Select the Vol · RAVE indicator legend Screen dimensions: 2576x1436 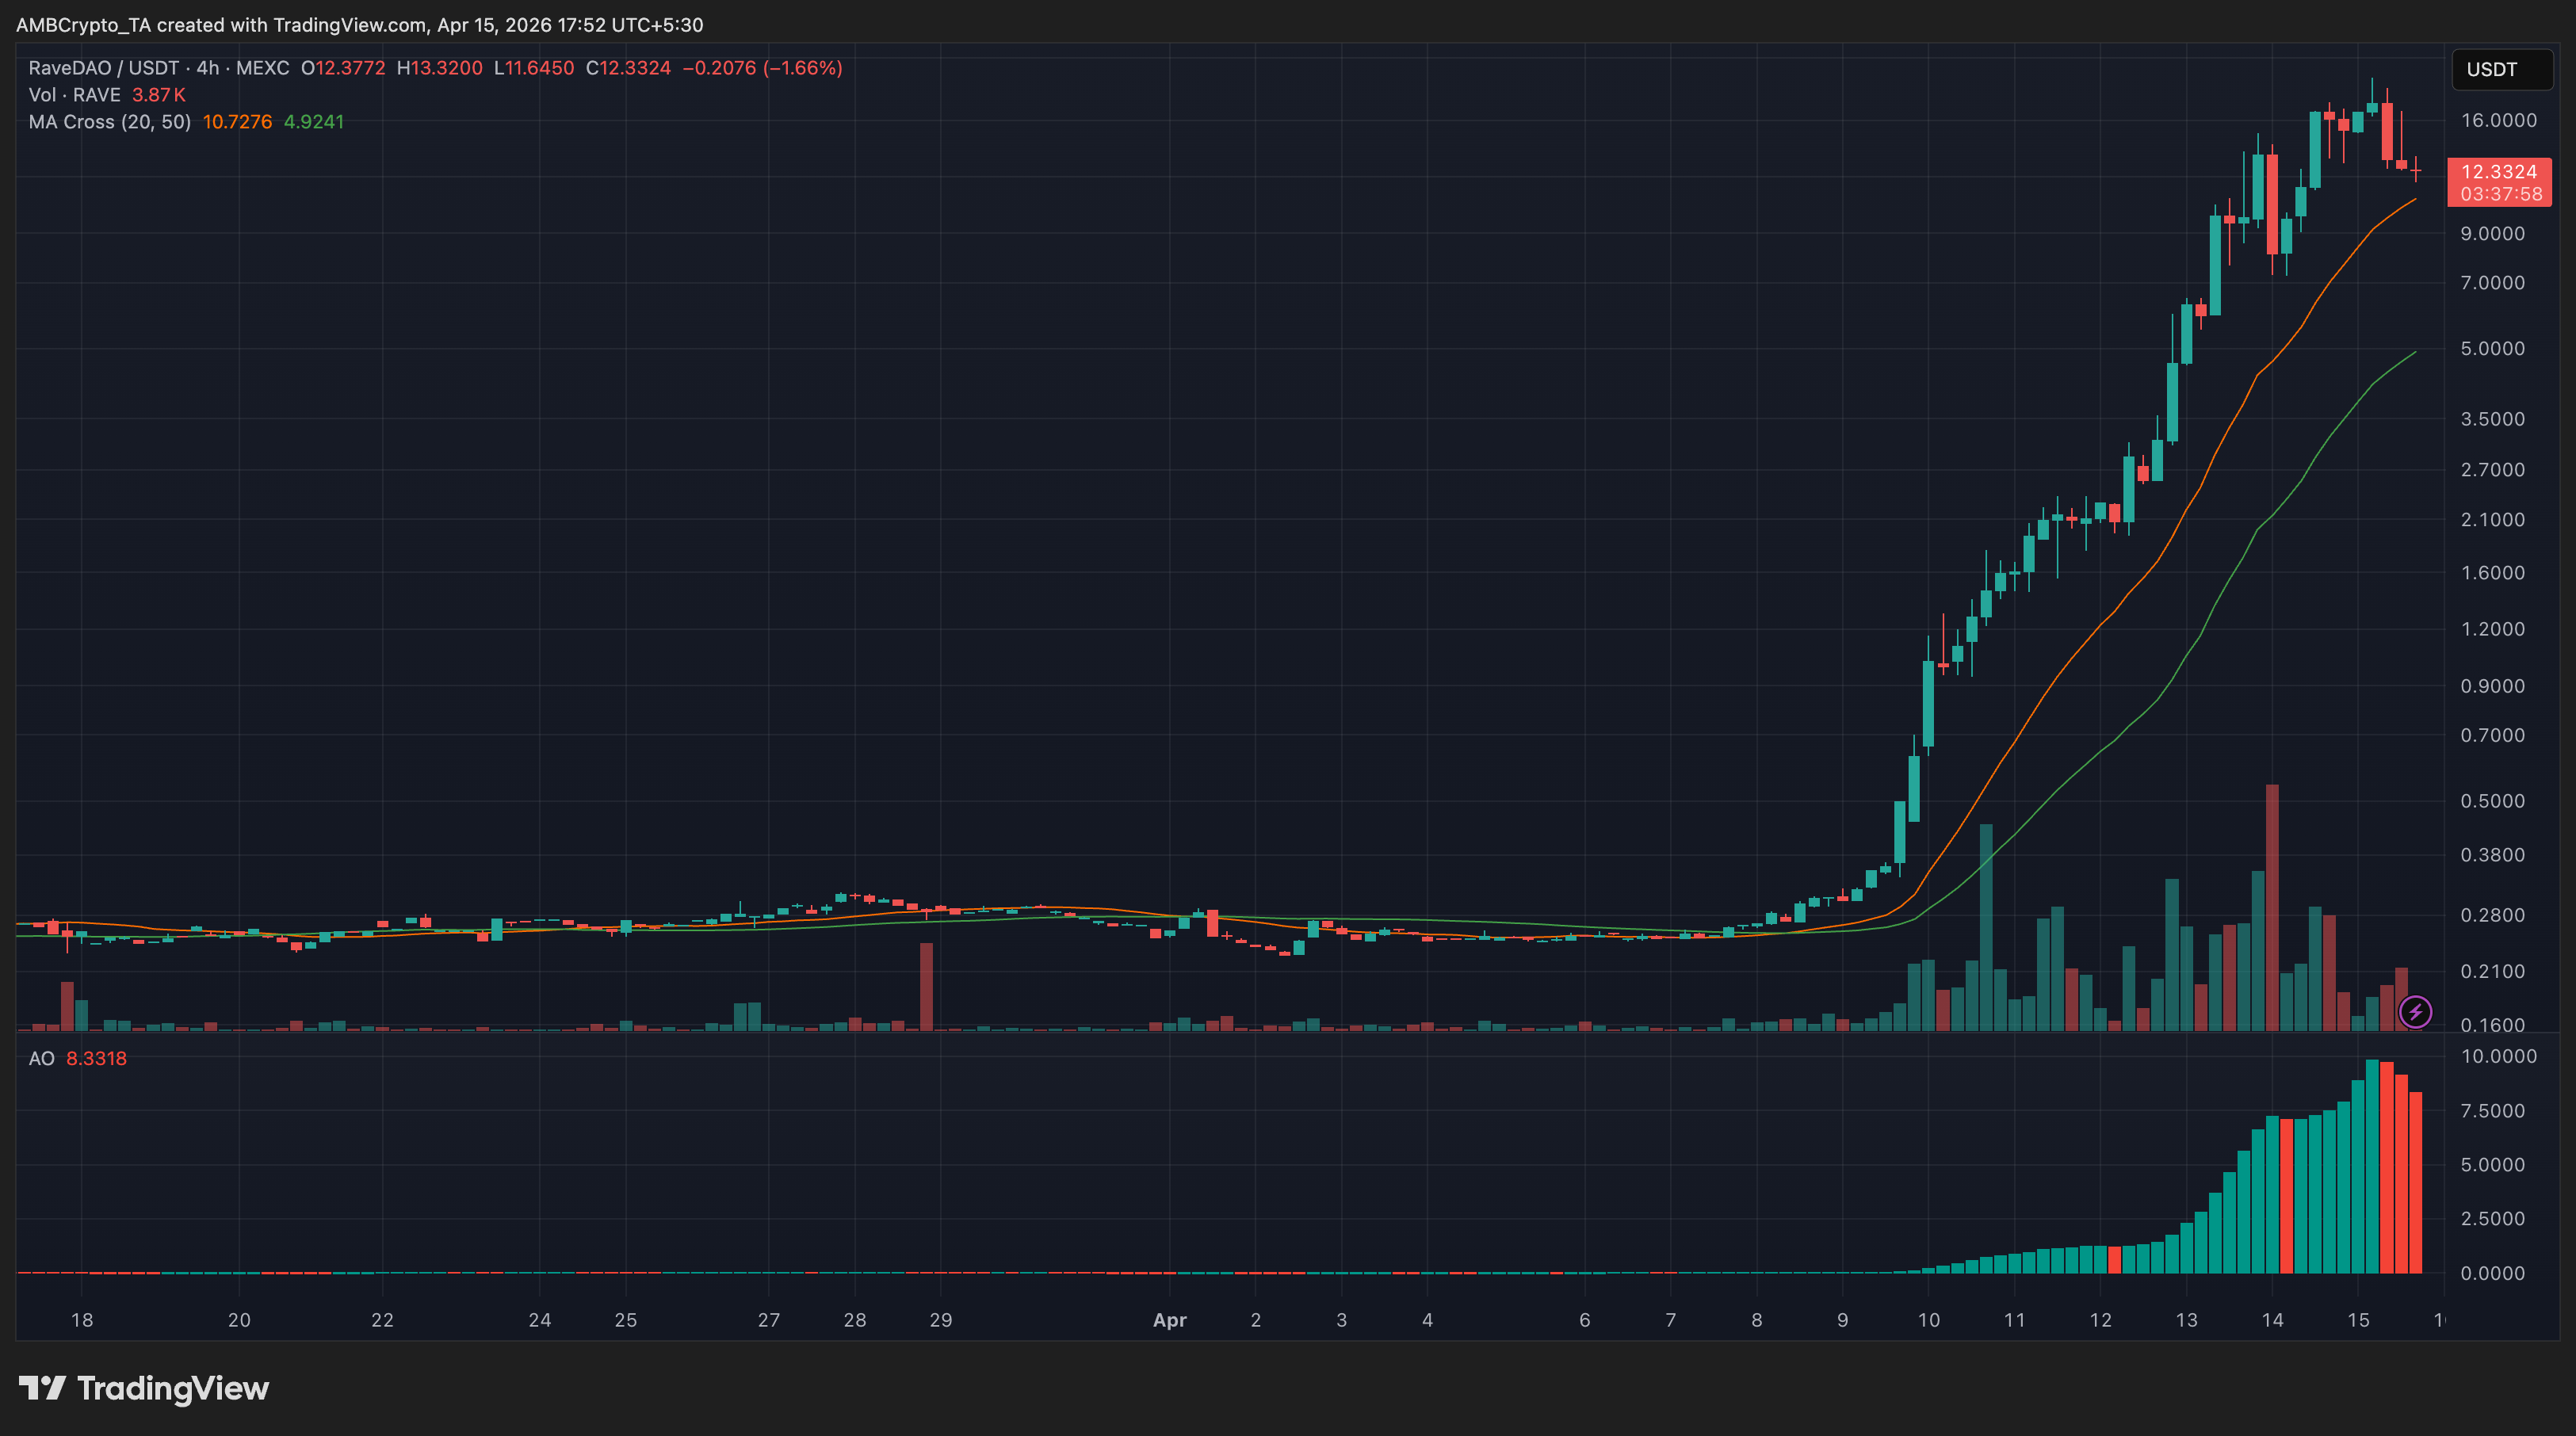tap(74, 95)
